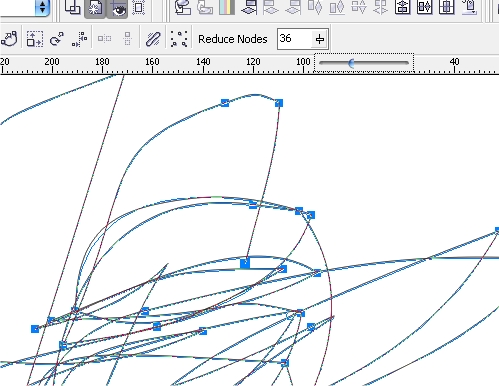Viewport: 499px width, 386px height.
Task: Click the Reflect Nodes Vertically icon
Action: click(x=127, y=39)
